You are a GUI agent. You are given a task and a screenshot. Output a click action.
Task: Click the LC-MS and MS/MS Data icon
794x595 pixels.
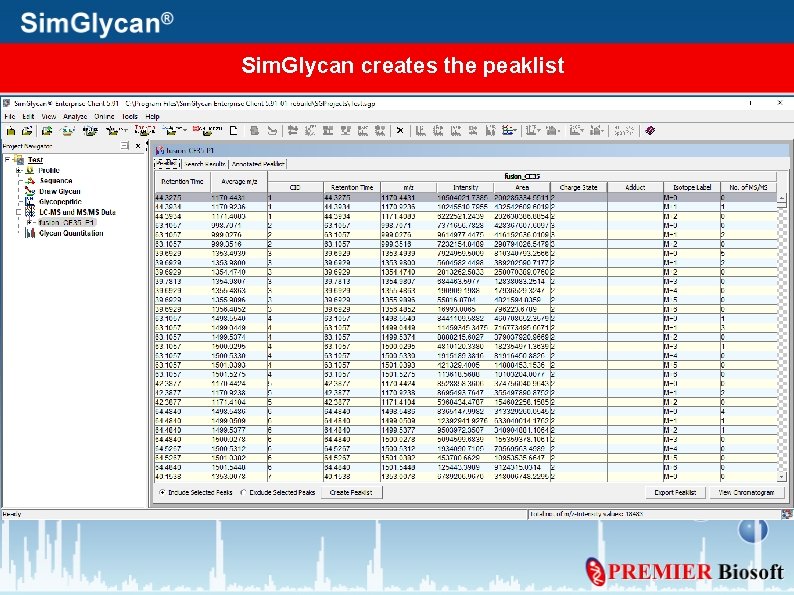(30, 212)
